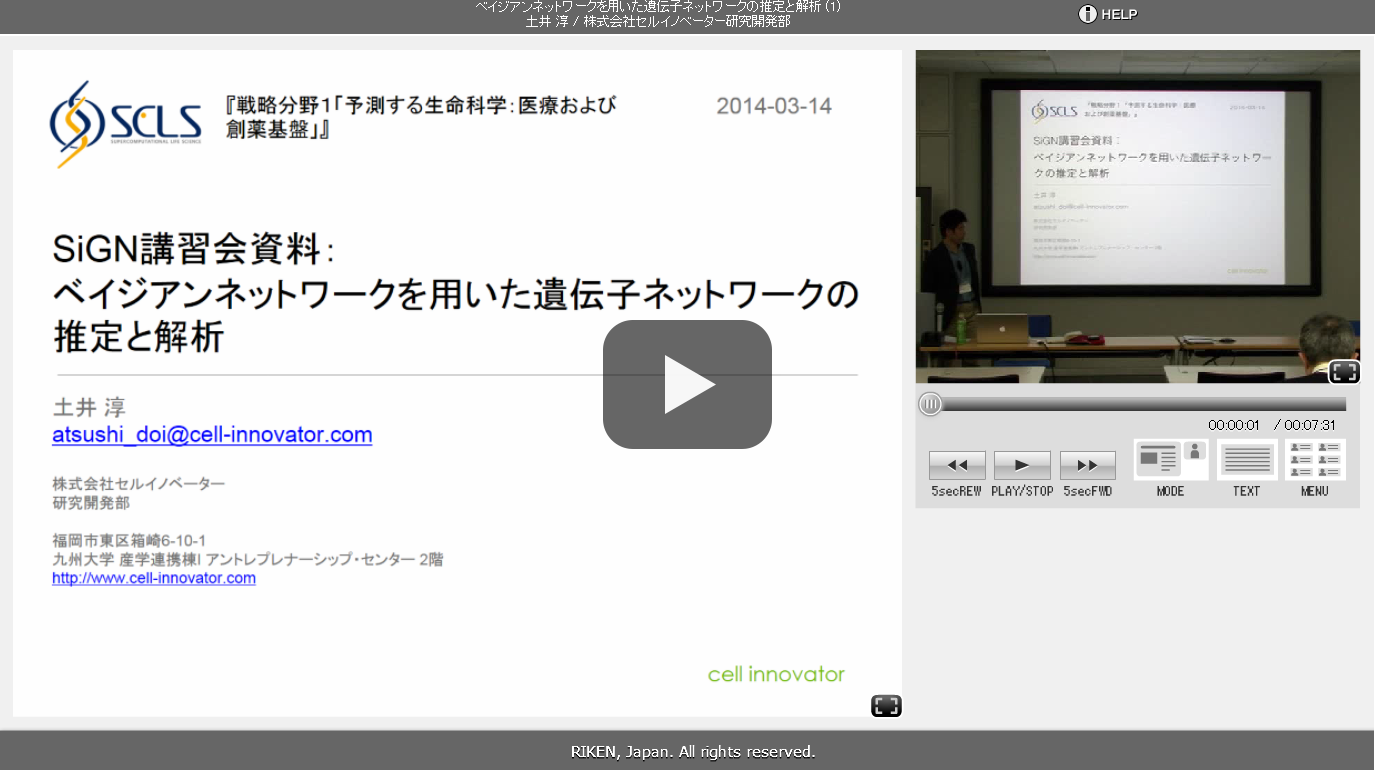Open the http://www.cell-innovator.com link
Image resolution: width=1375 pixels, height=770 pixels.
point(154,578)
